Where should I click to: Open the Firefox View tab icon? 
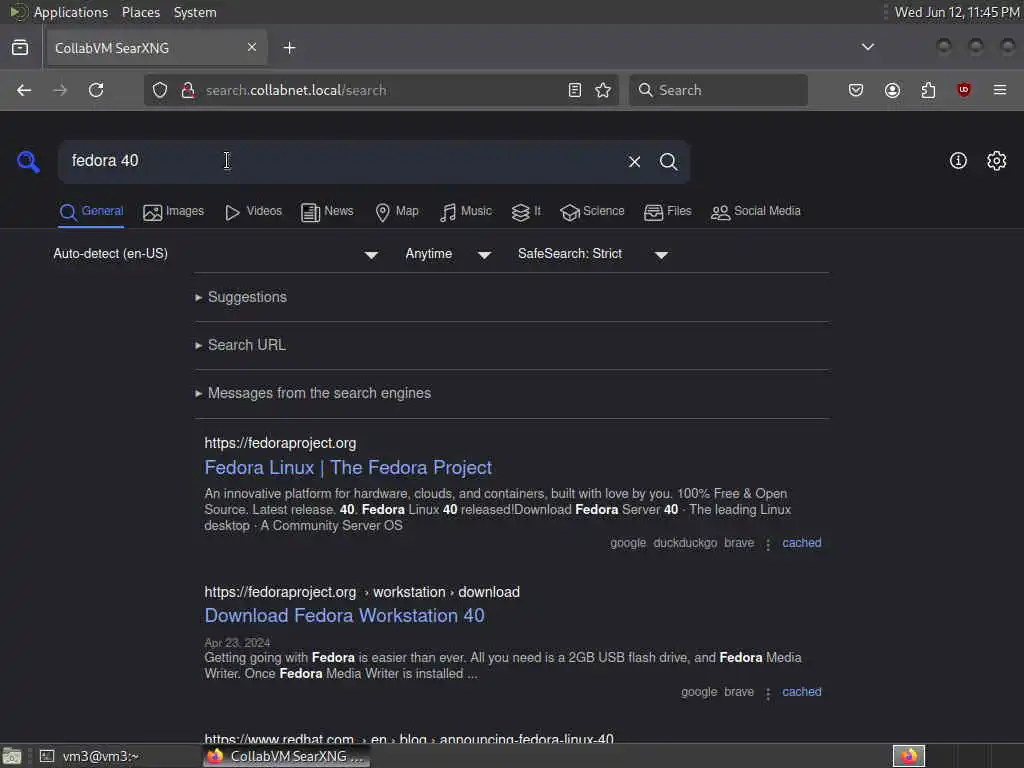click(x=20, y=48)
